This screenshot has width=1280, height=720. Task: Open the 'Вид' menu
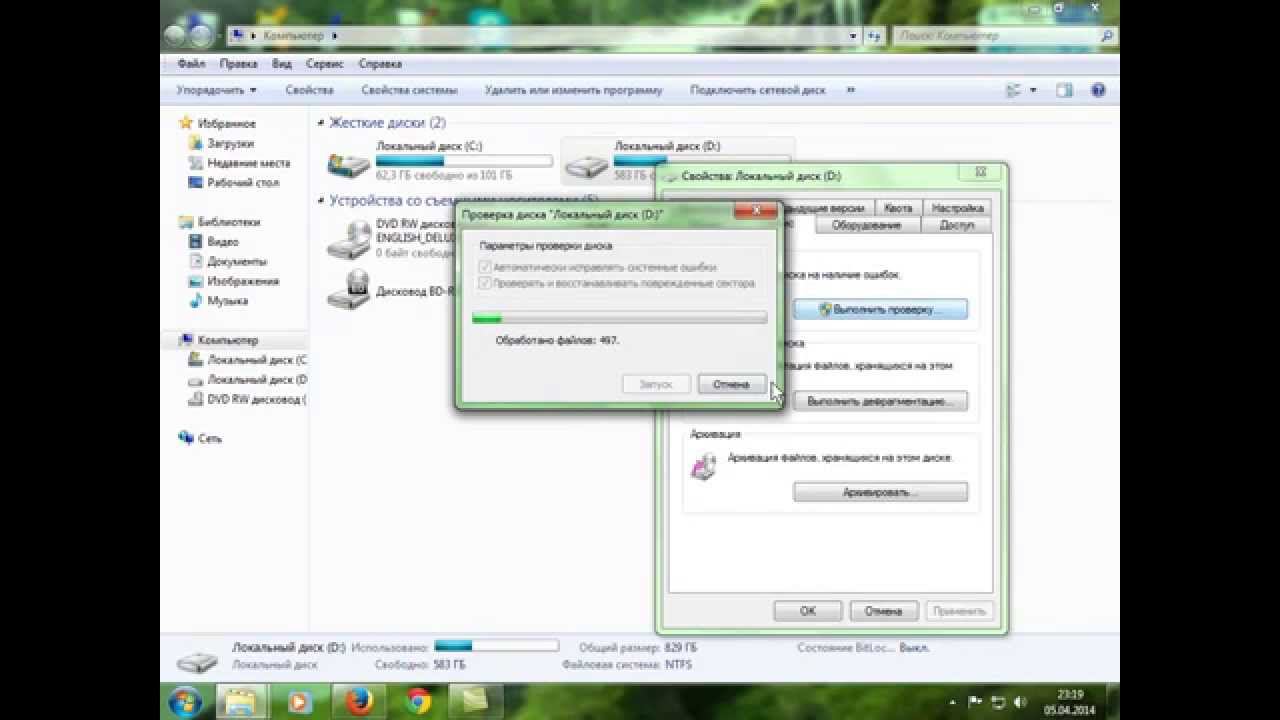[282, 63]
